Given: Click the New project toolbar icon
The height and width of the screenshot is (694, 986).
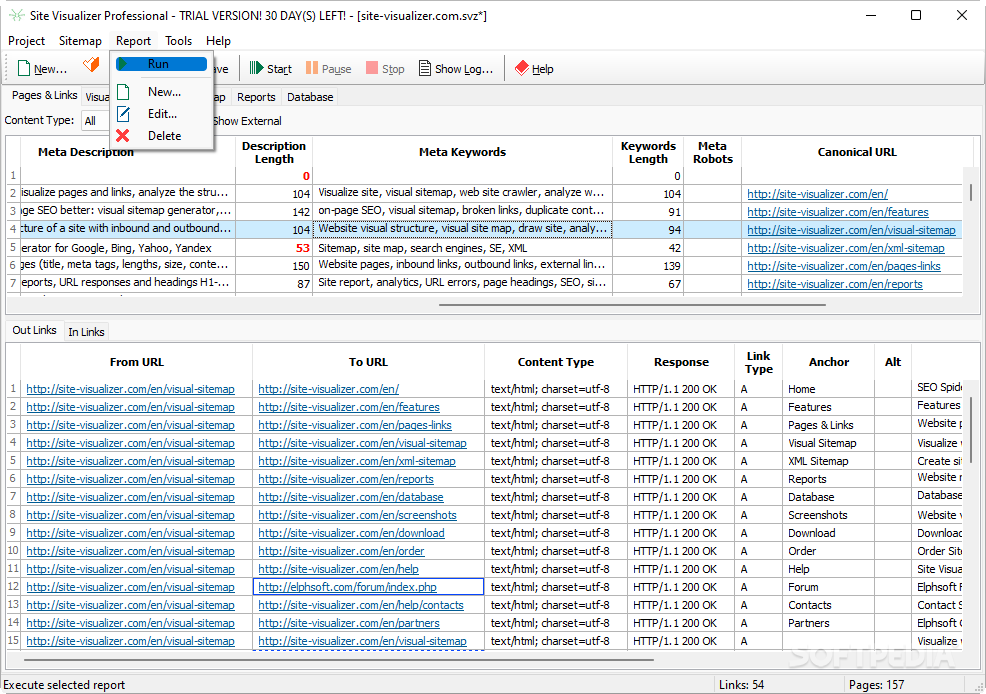Looking at the screenshot, I should pyautogui.click(x=24, y=68).
